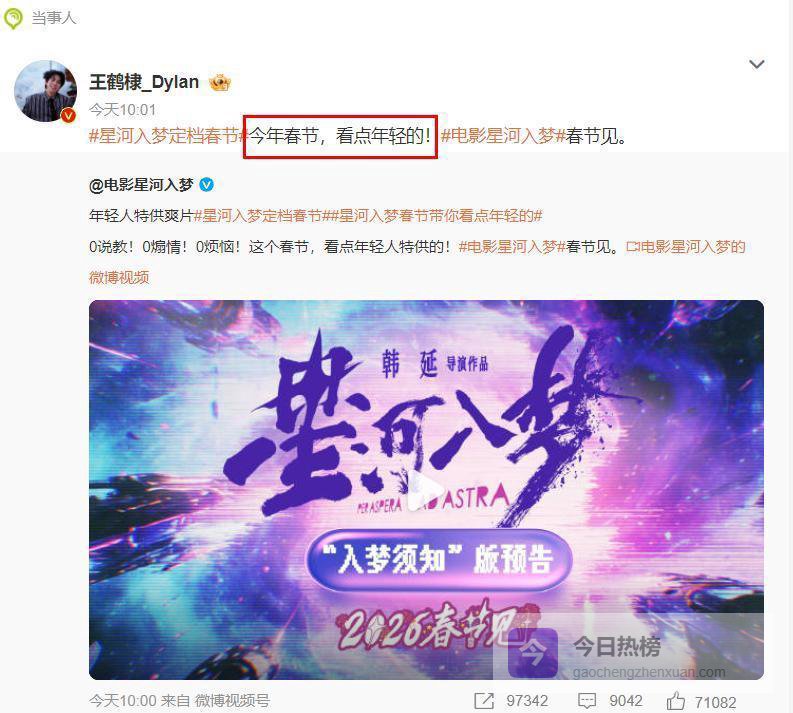Visit the @电影星河入梦 account link

point(141,185)
